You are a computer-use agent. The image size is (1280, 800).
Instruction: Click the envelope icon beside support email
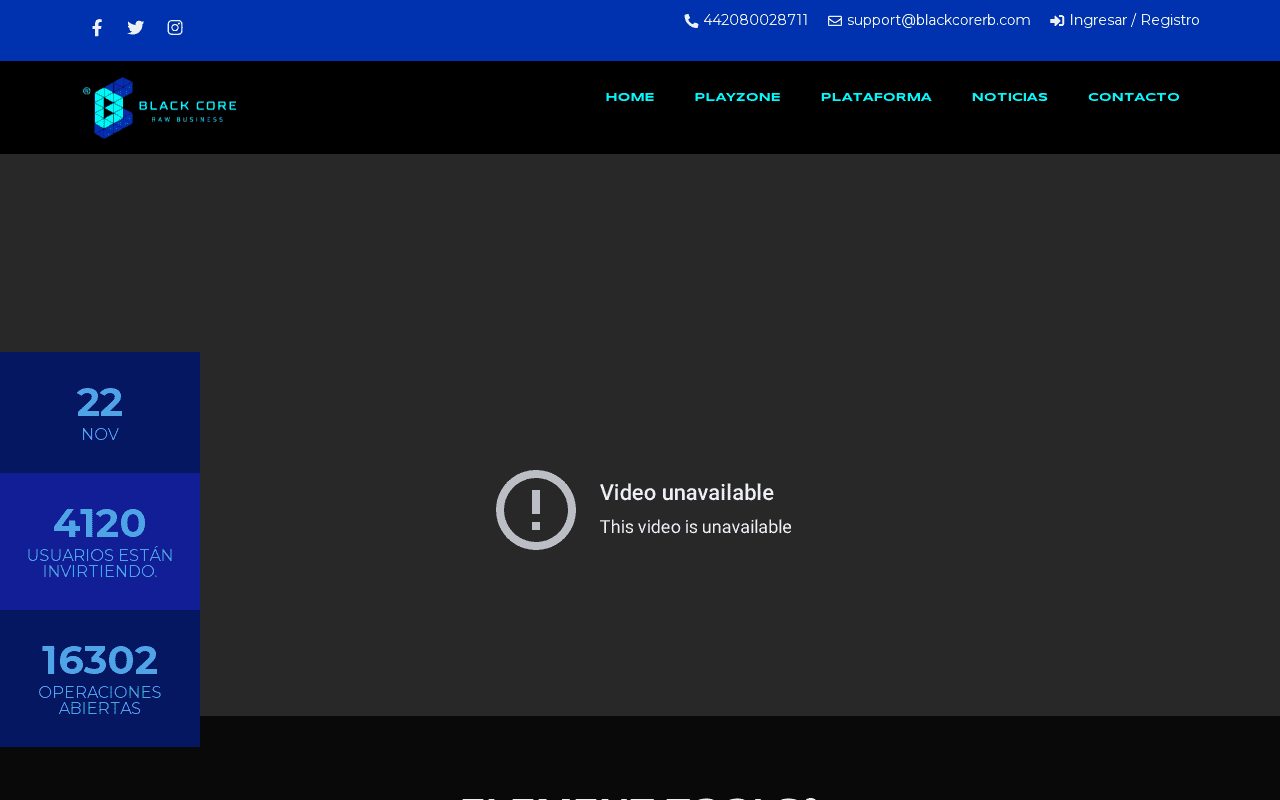click(x=835, y=21)
